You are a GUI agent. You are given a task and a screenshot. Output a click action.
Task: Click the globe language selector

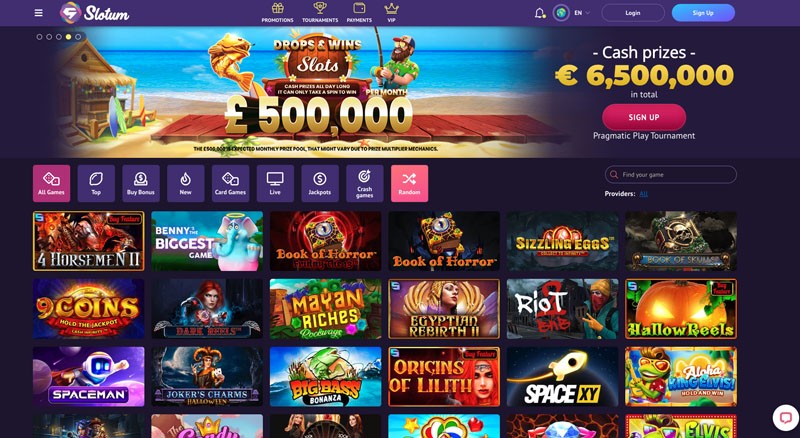click(561, 13)
